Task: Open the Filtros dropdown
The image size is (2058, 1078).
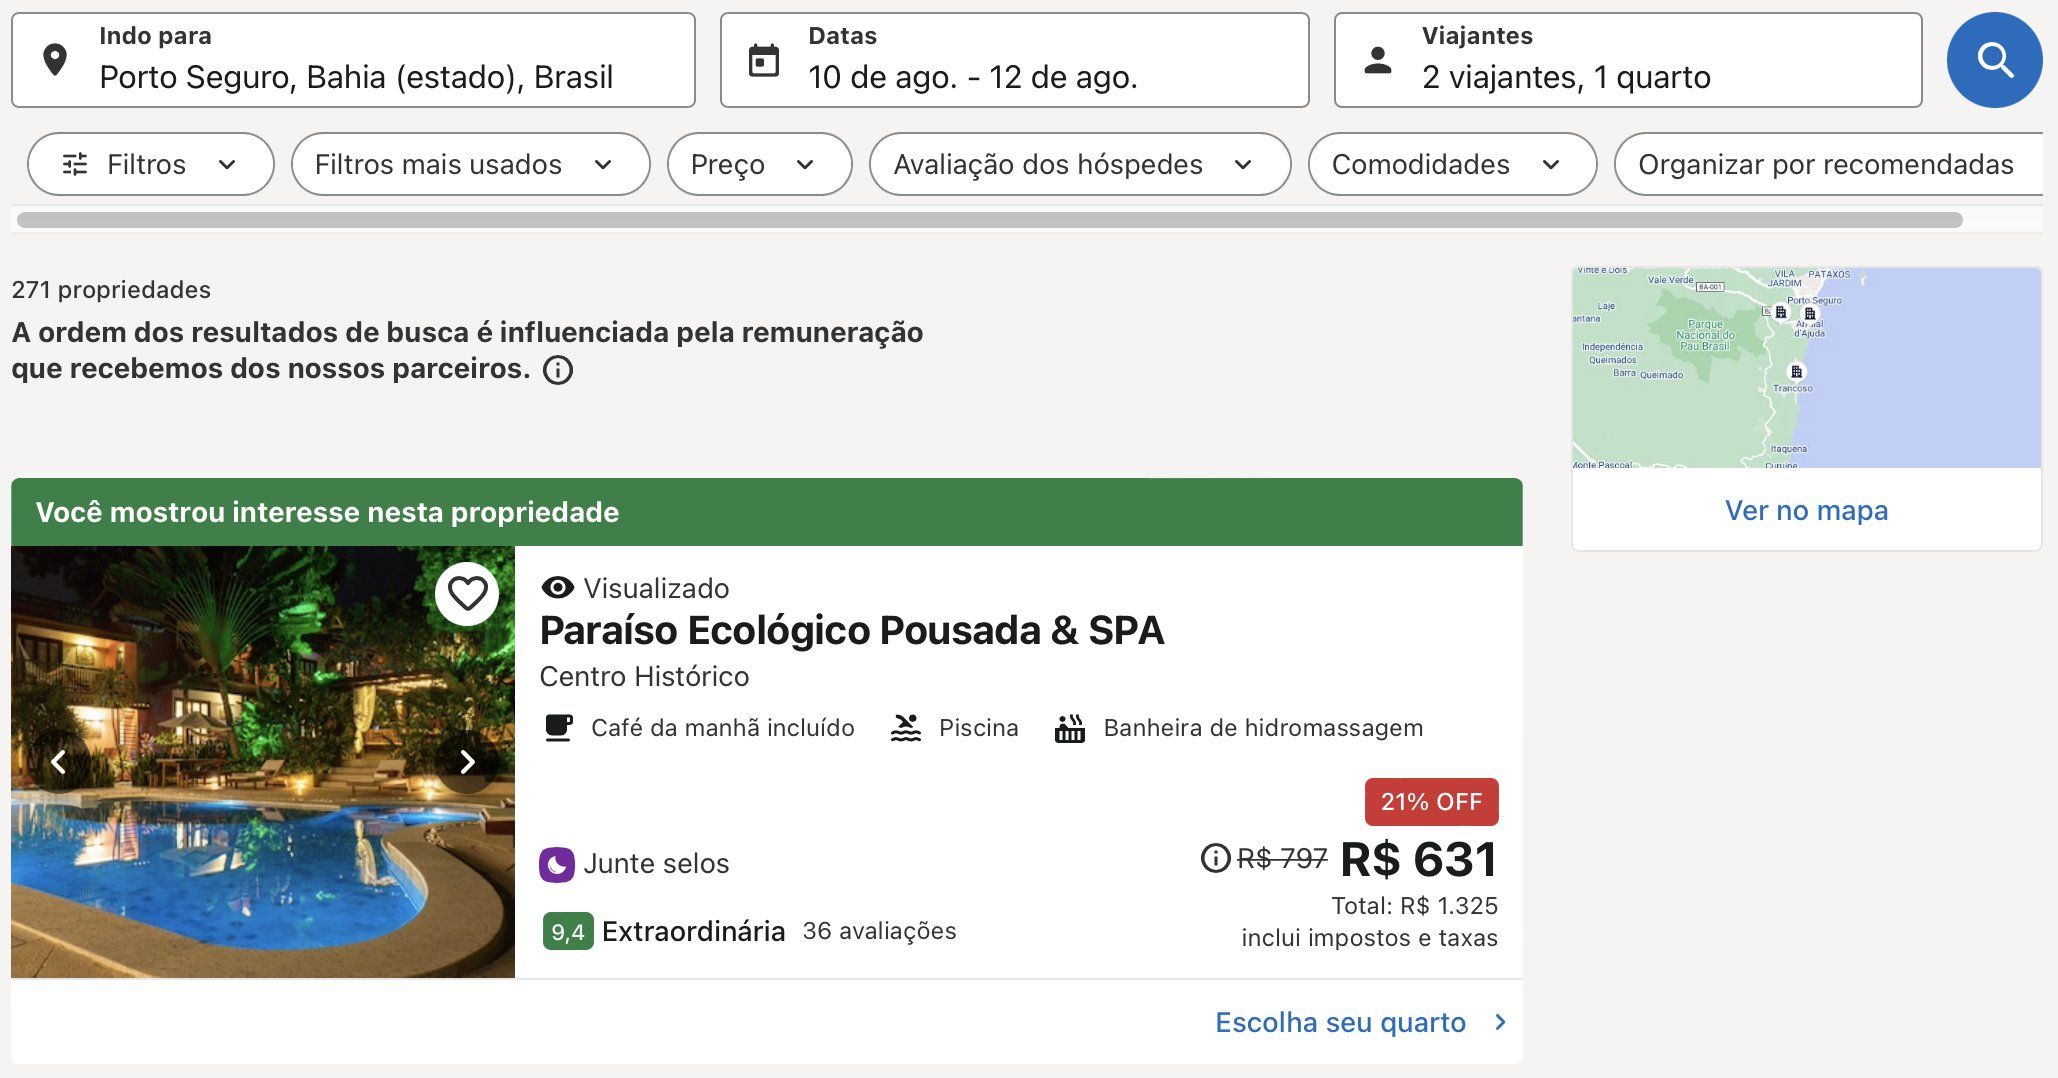Action: (x=151, y=164)
